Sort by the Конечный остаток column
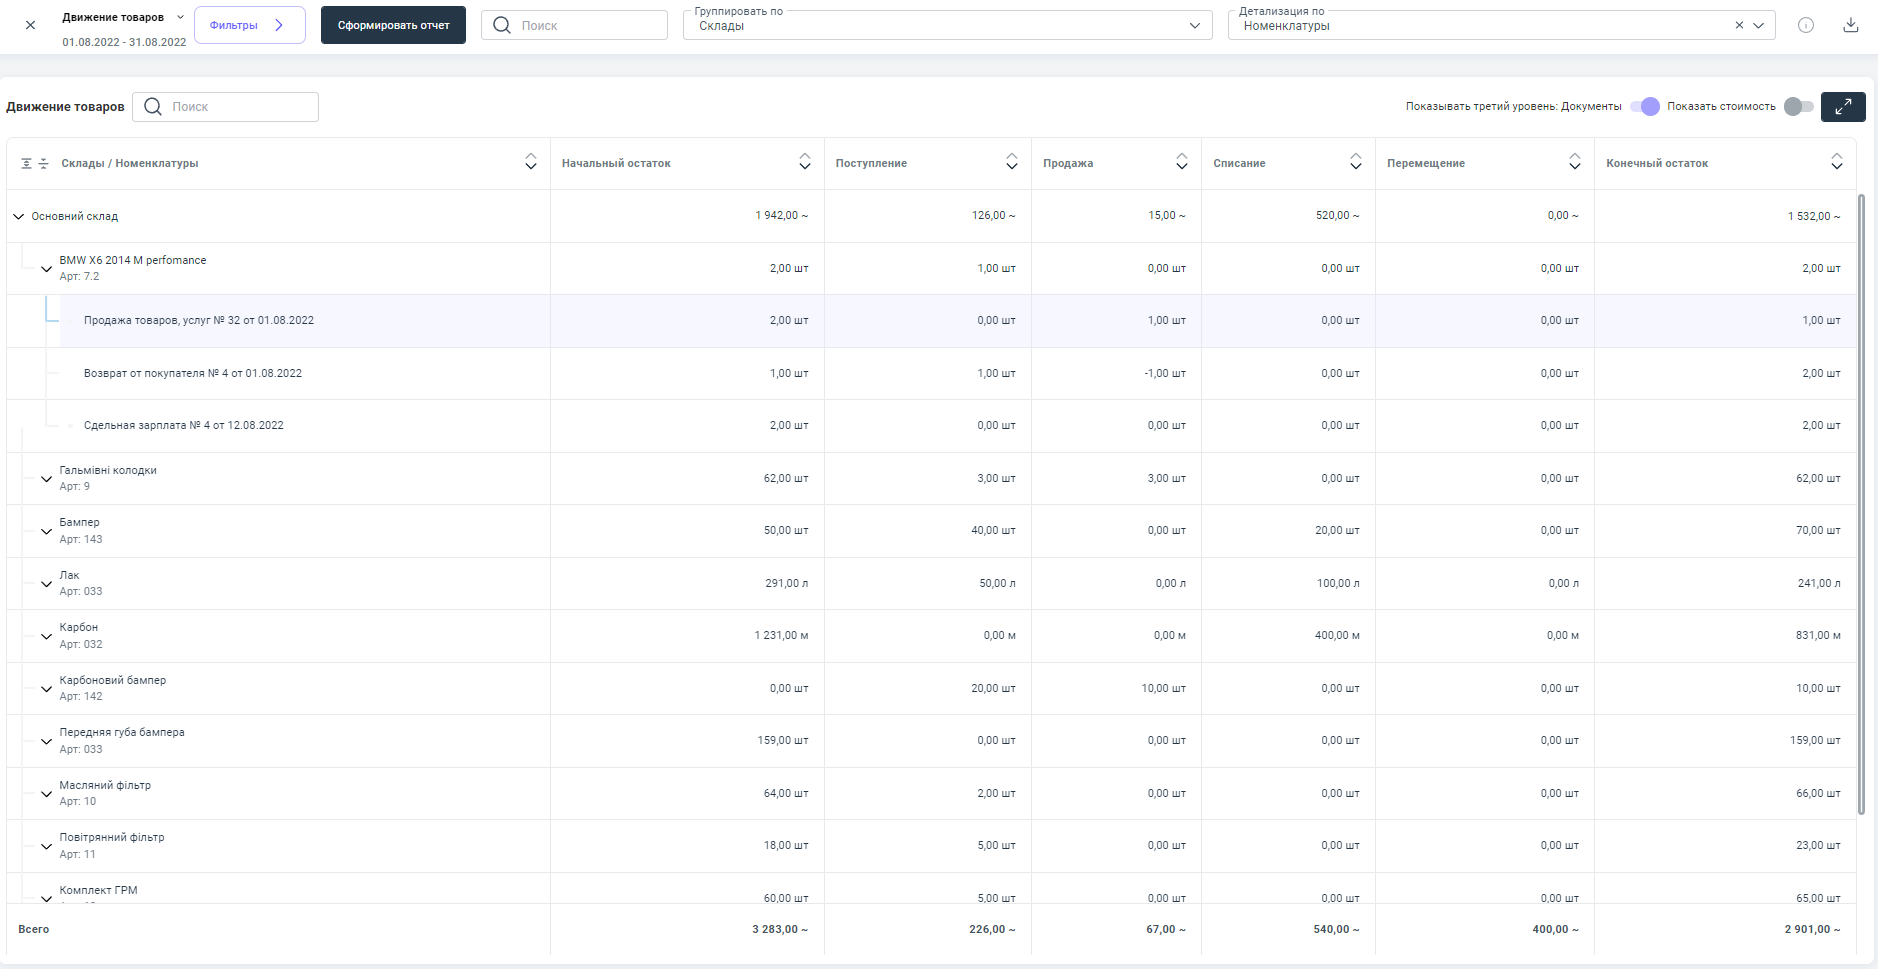 (1836, 162)
